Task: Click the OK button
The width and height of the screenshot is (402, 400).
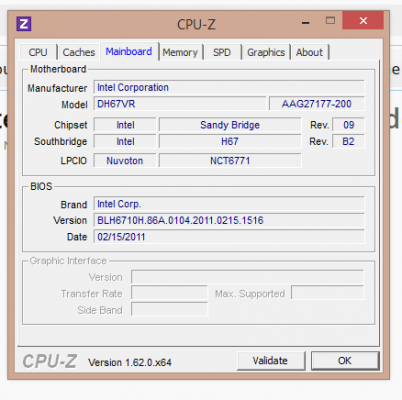Action: 345,361
